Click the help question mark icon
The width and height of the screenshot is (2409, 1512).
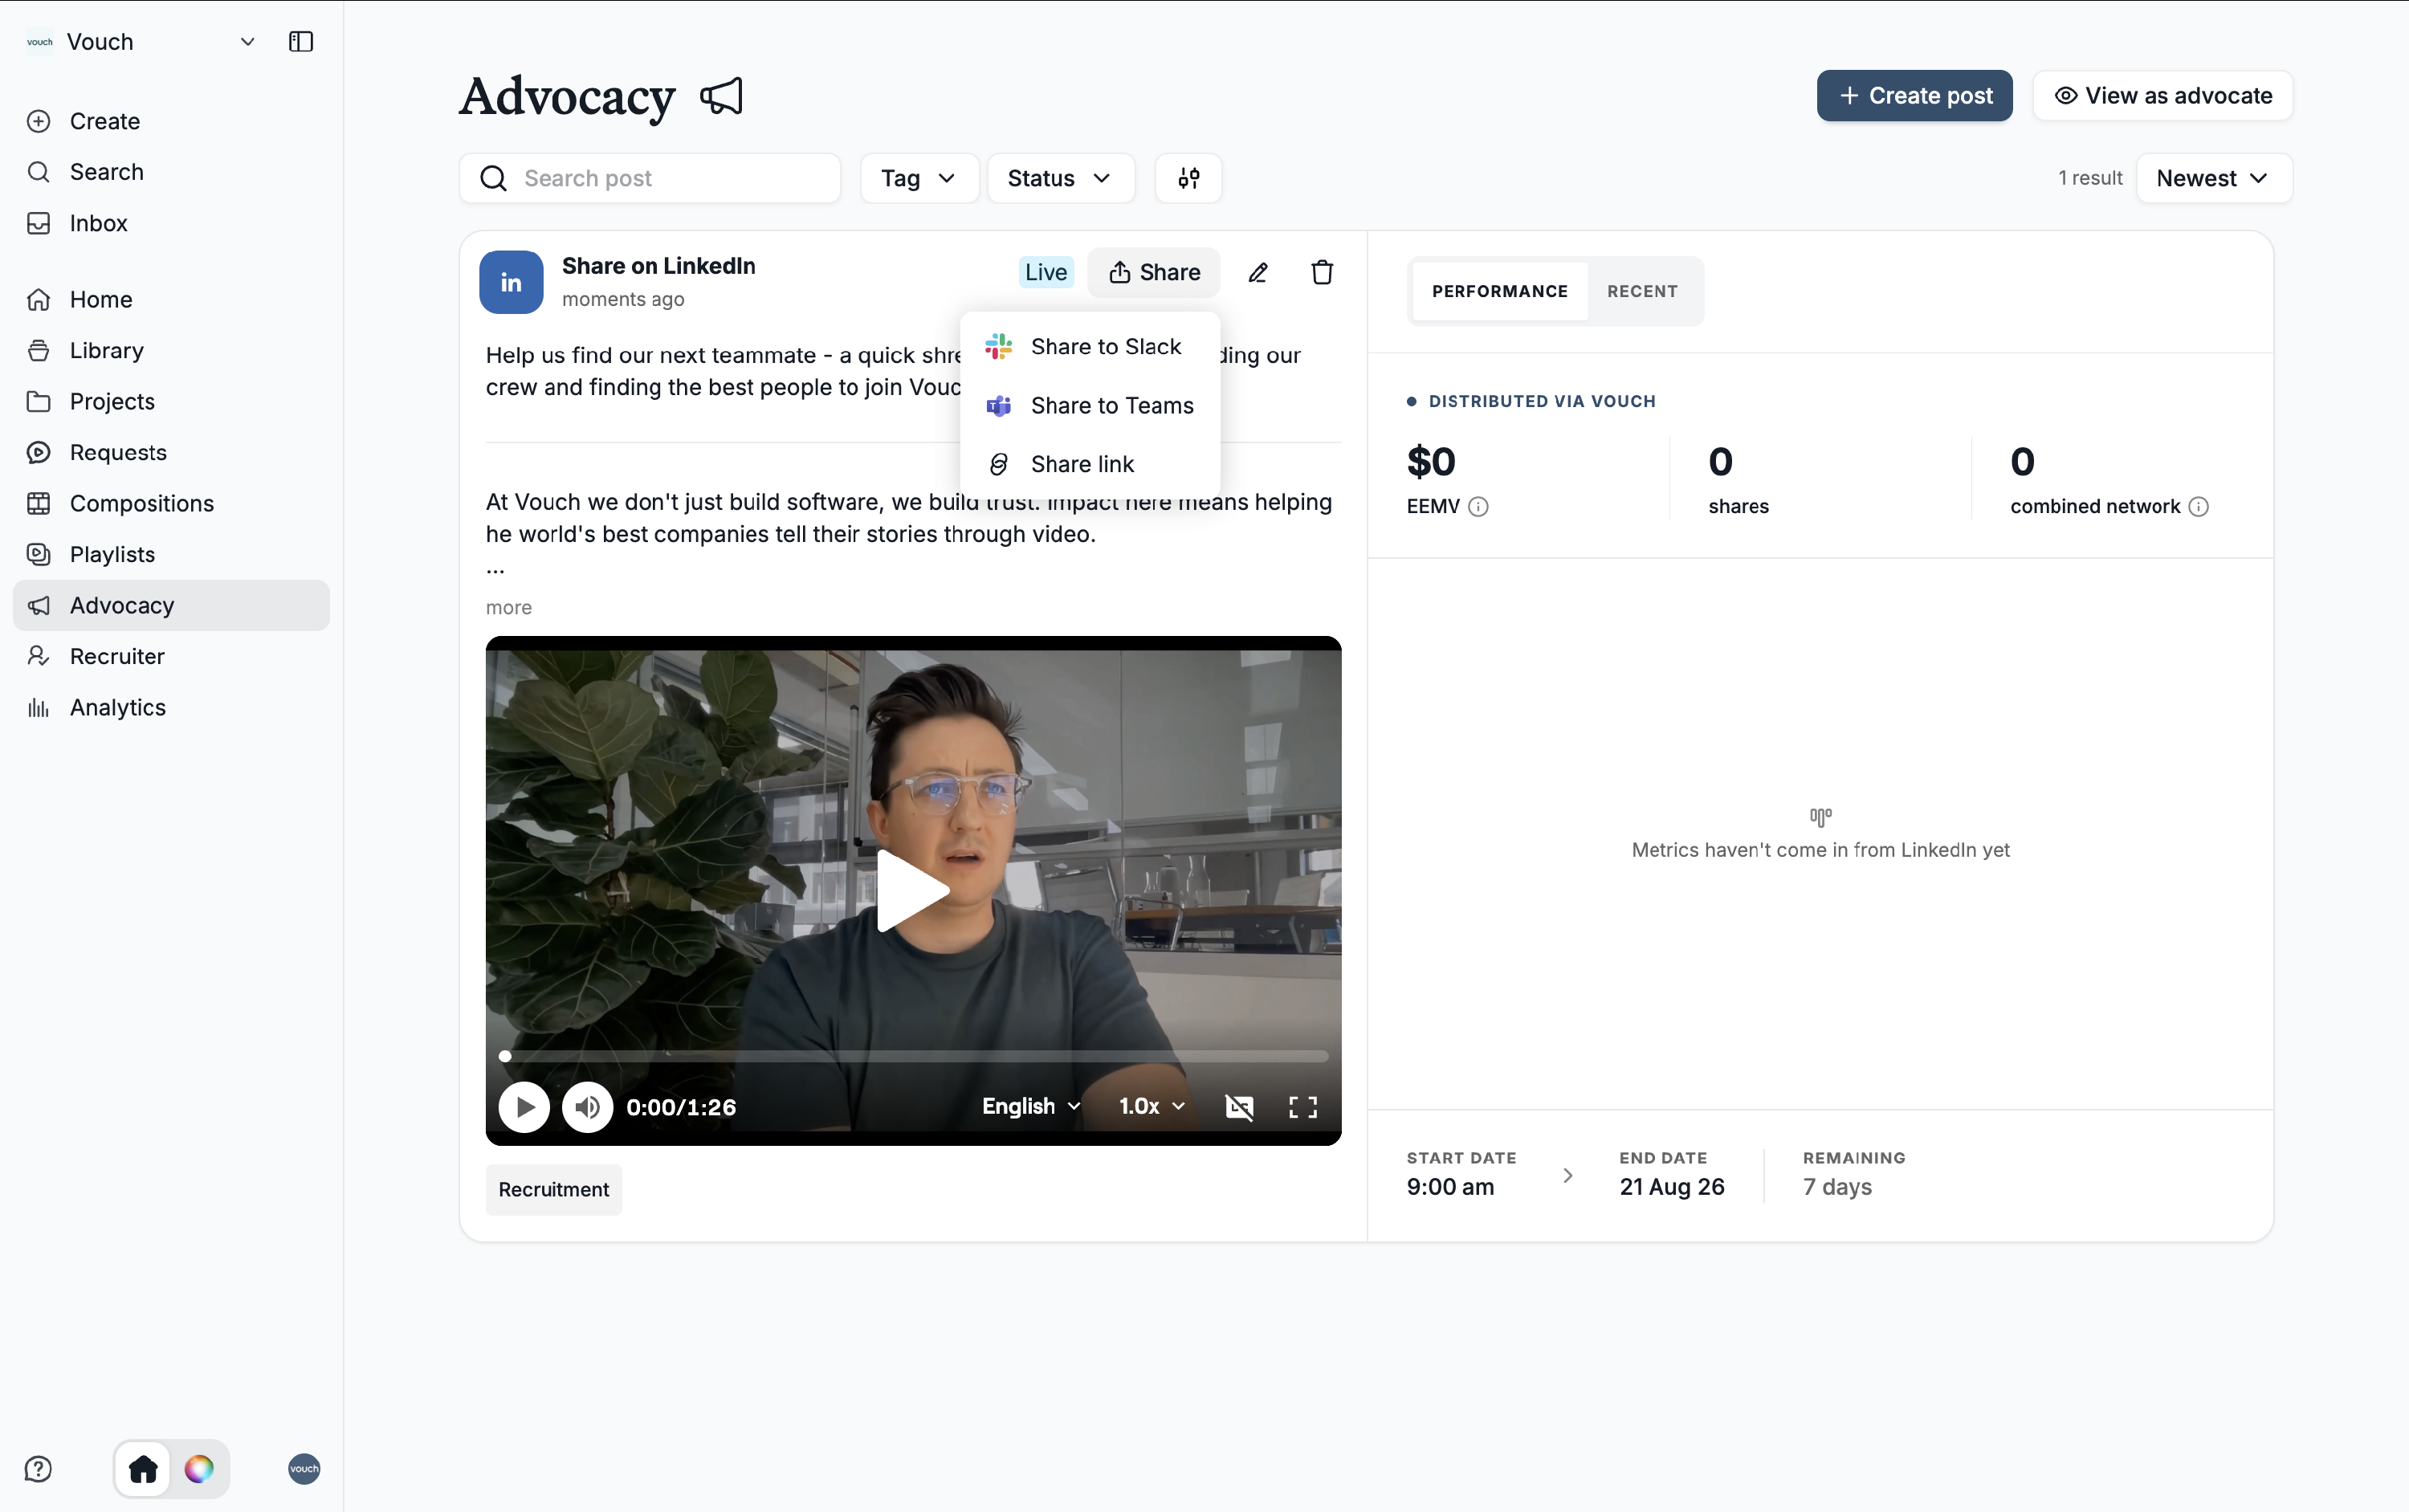click(x=38, y=1468)
